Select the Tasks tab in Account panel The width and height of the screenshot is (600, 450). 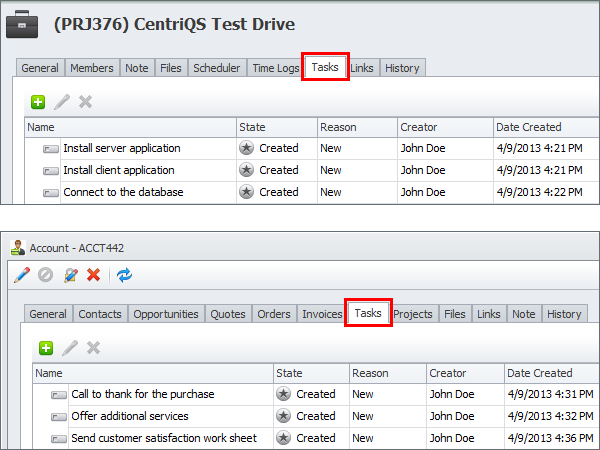[368, 313]
